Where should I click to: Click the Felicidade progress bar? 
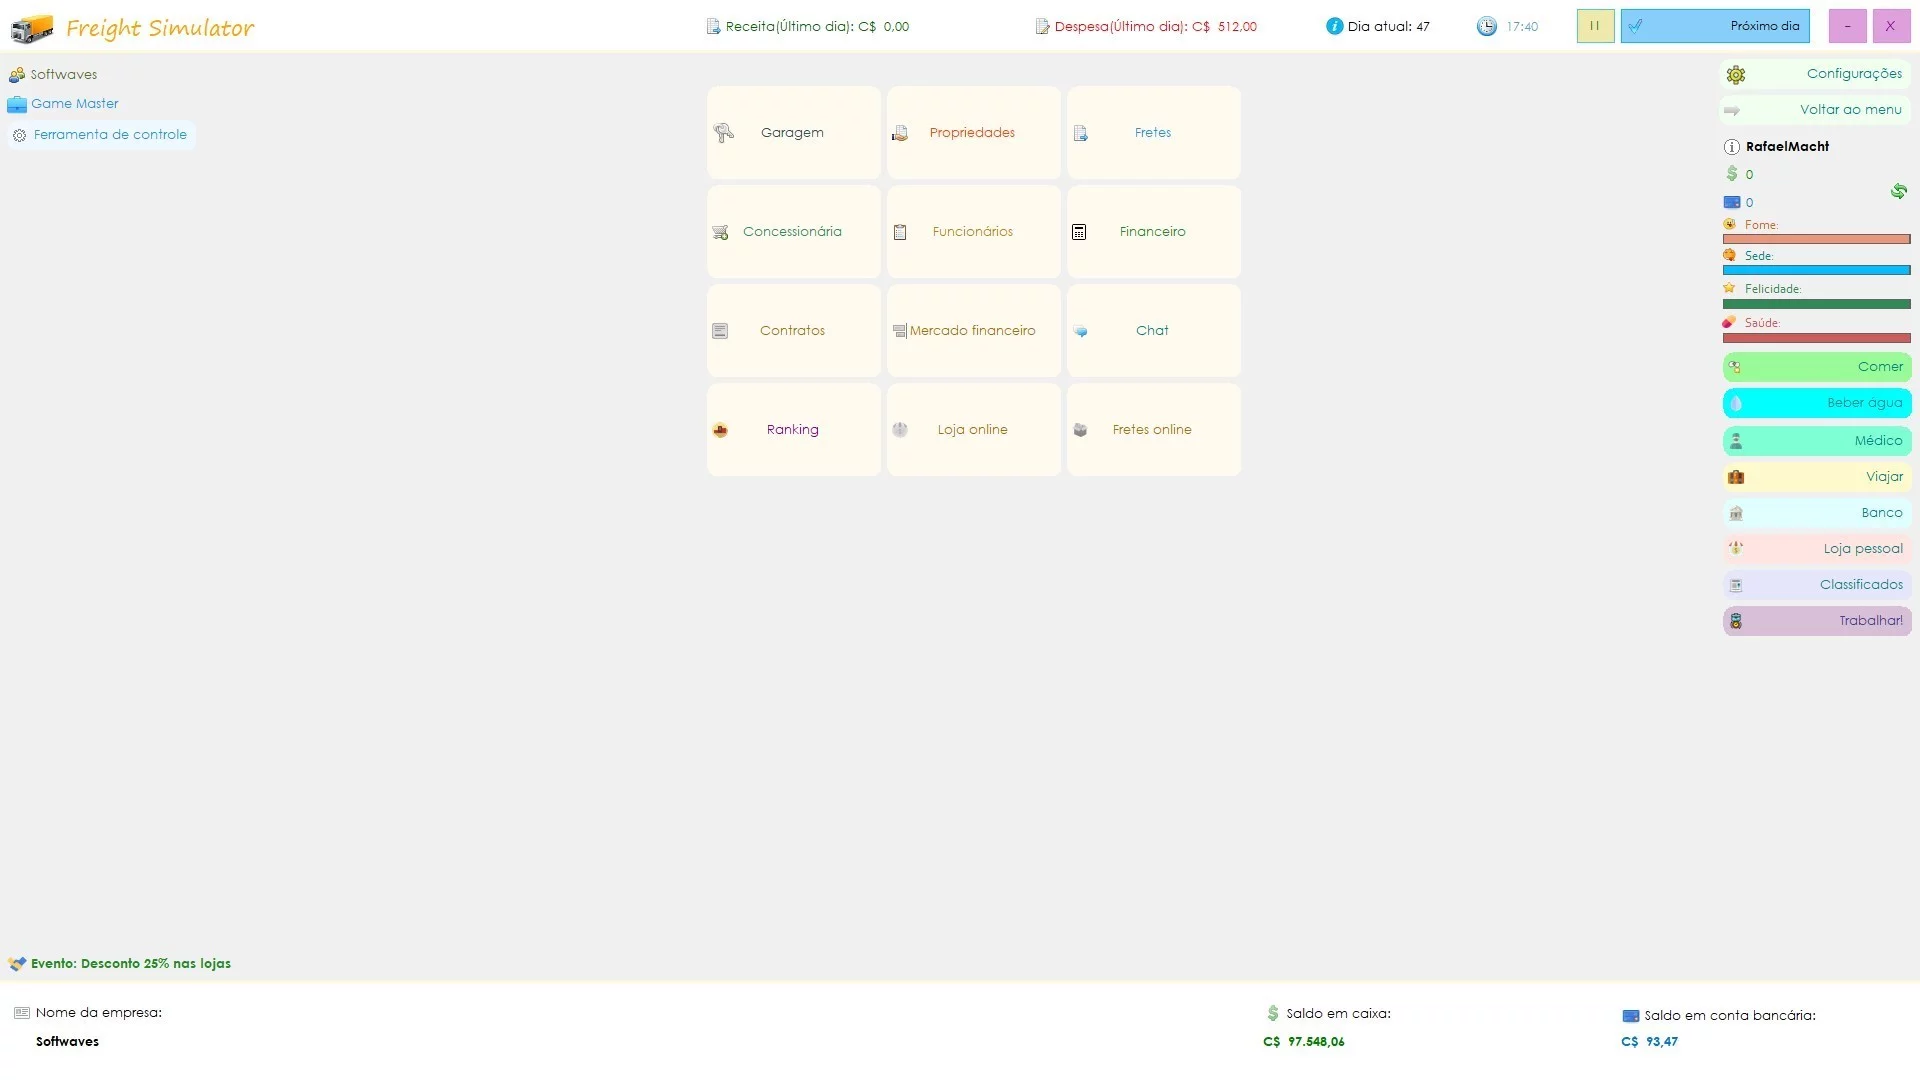tap(1816, 304)
